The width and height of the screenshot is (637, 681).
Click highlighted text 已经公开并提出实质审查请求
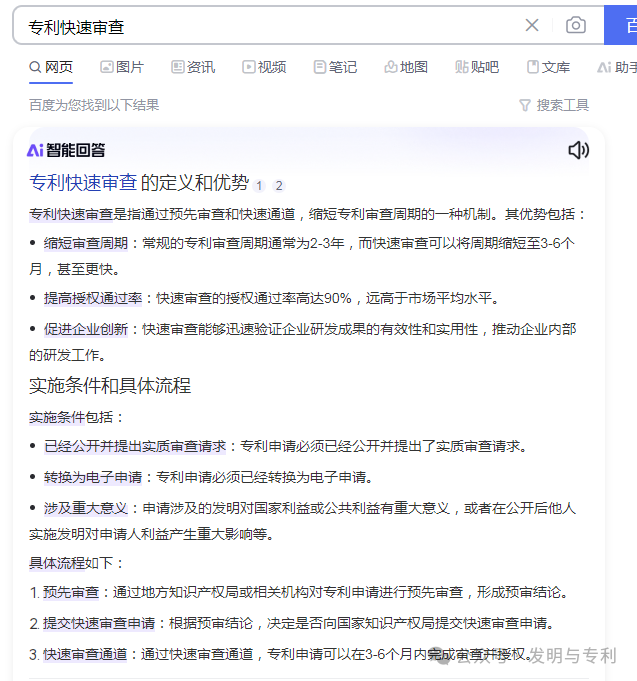click(x=135, y=446)
